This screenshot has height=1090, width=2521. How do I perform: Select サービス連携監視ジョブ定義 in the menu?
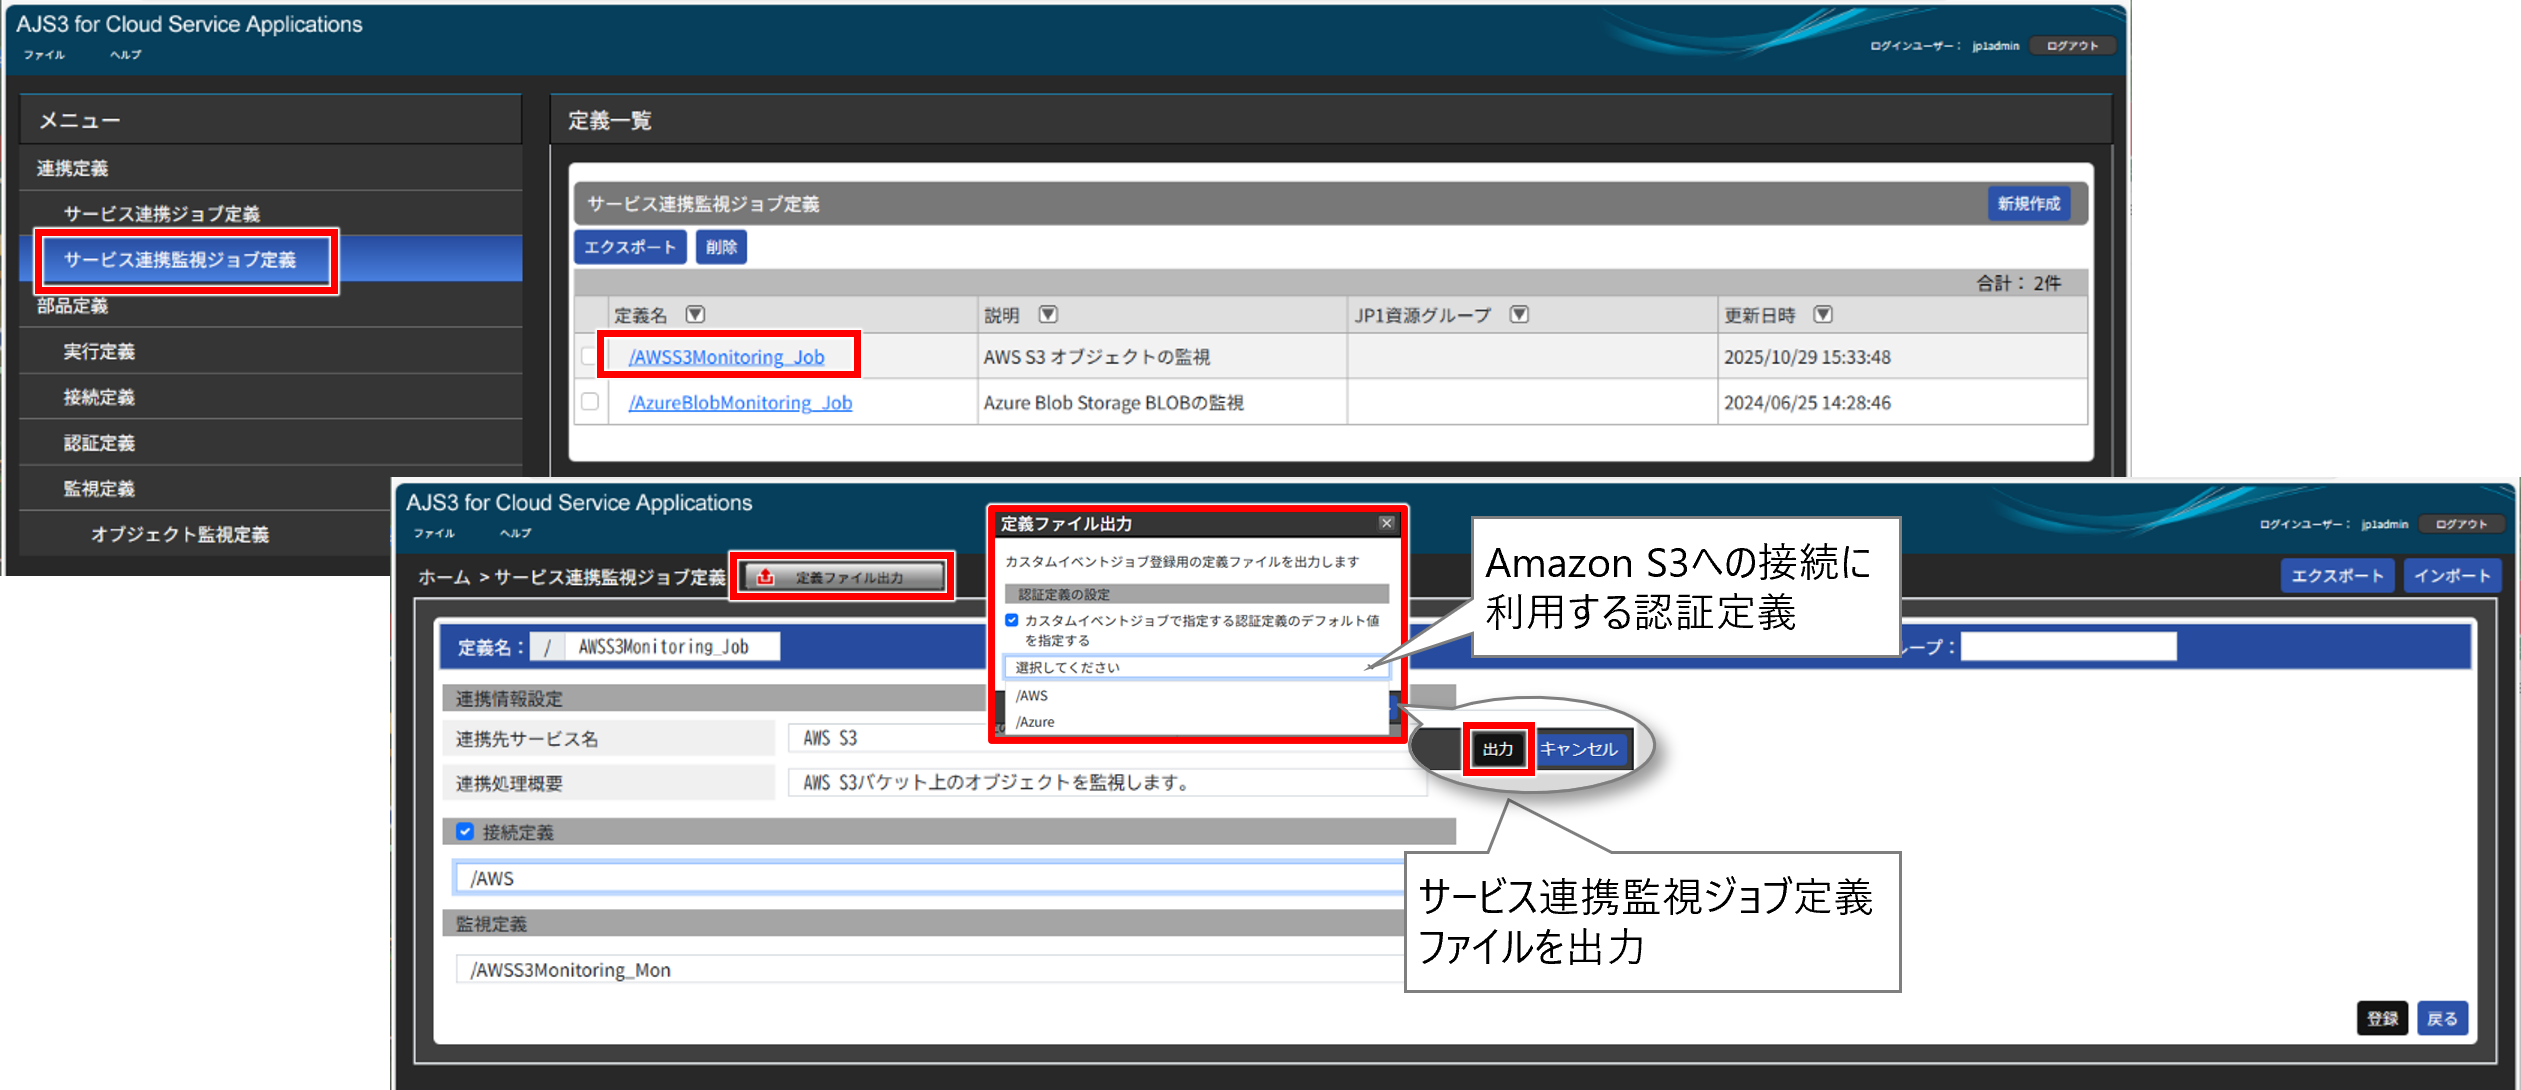click(180, 260)
